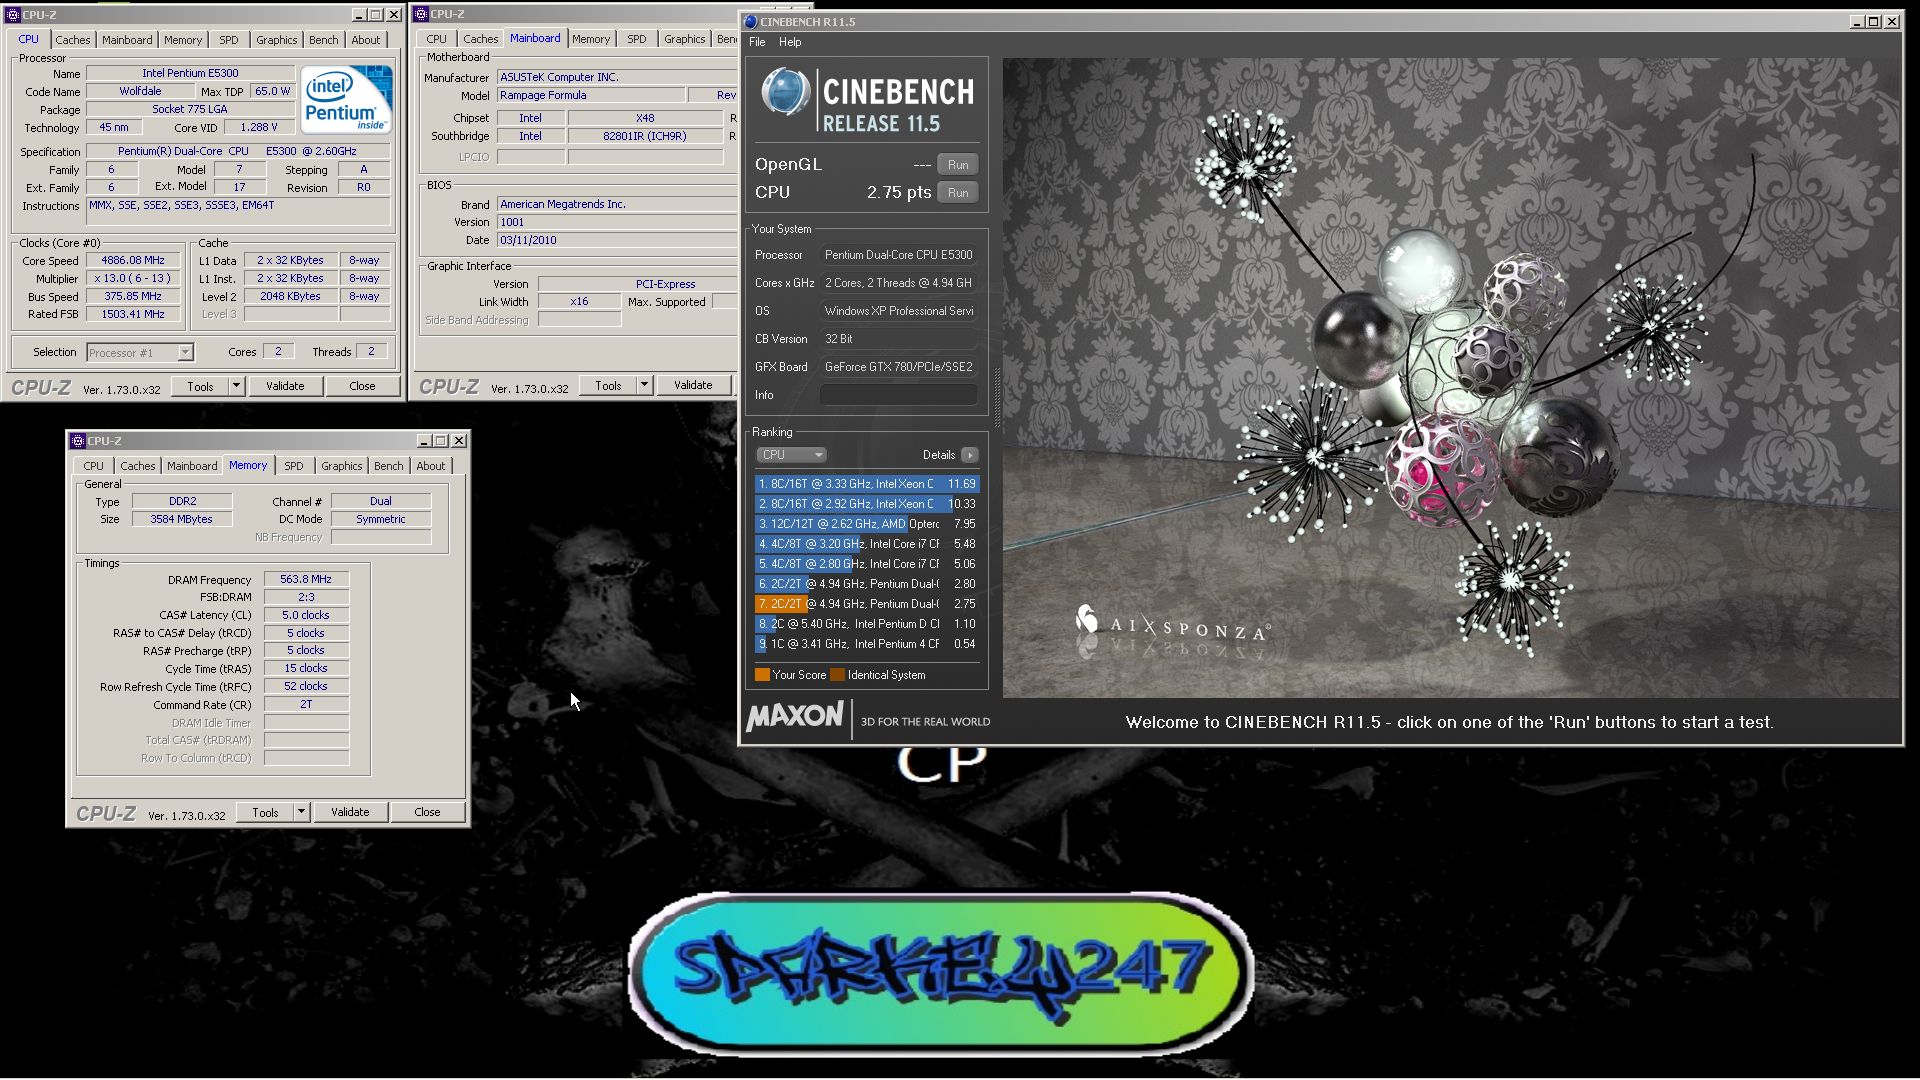Select ranking row 3 AMD Opteron entry
Image resolution: width=1920 pixels, height=1080 pixels.
pyautogui.click(x=867, y=524)
